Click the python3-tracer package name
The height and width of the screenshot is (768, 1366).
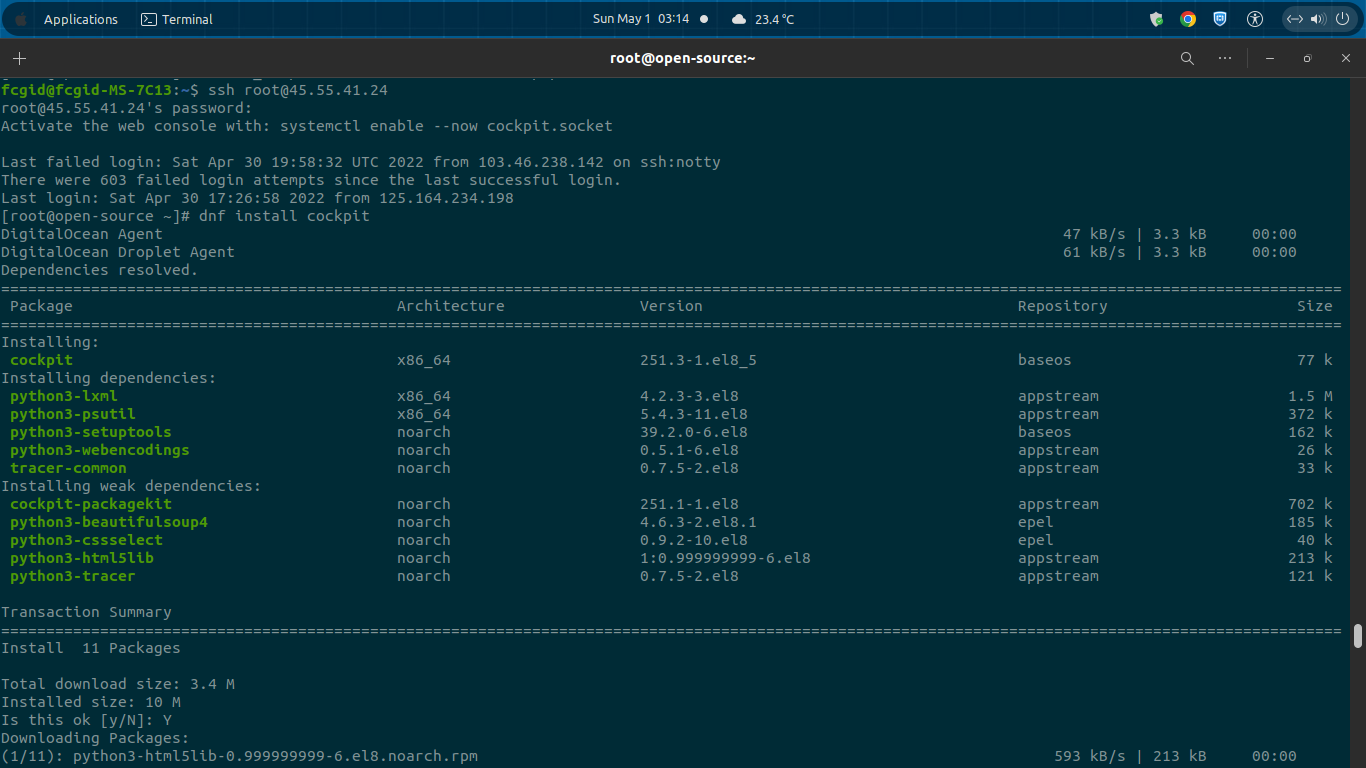click(x=73, y=576)
